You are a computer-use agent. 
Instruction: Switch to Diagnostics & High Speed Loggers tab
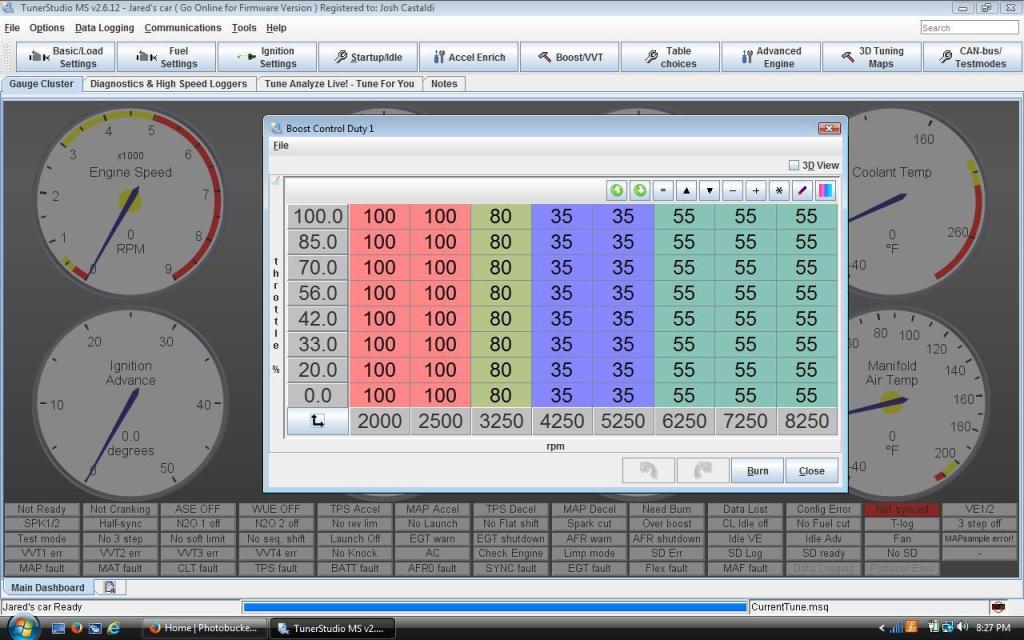pyautogui.click(x=168, y=84)
